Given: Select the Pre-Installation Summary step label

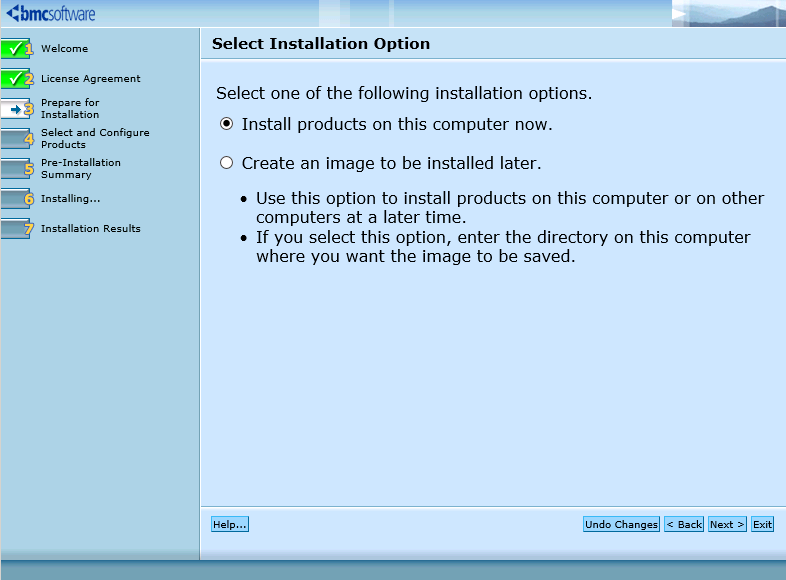Looking at the screenshot, I should pyautogui.click(x=81, y=169).
